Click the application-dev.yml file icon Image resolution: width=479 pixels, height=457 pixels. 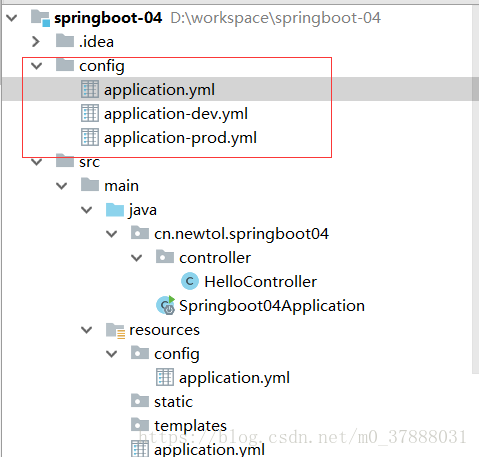tap(90, 113)
